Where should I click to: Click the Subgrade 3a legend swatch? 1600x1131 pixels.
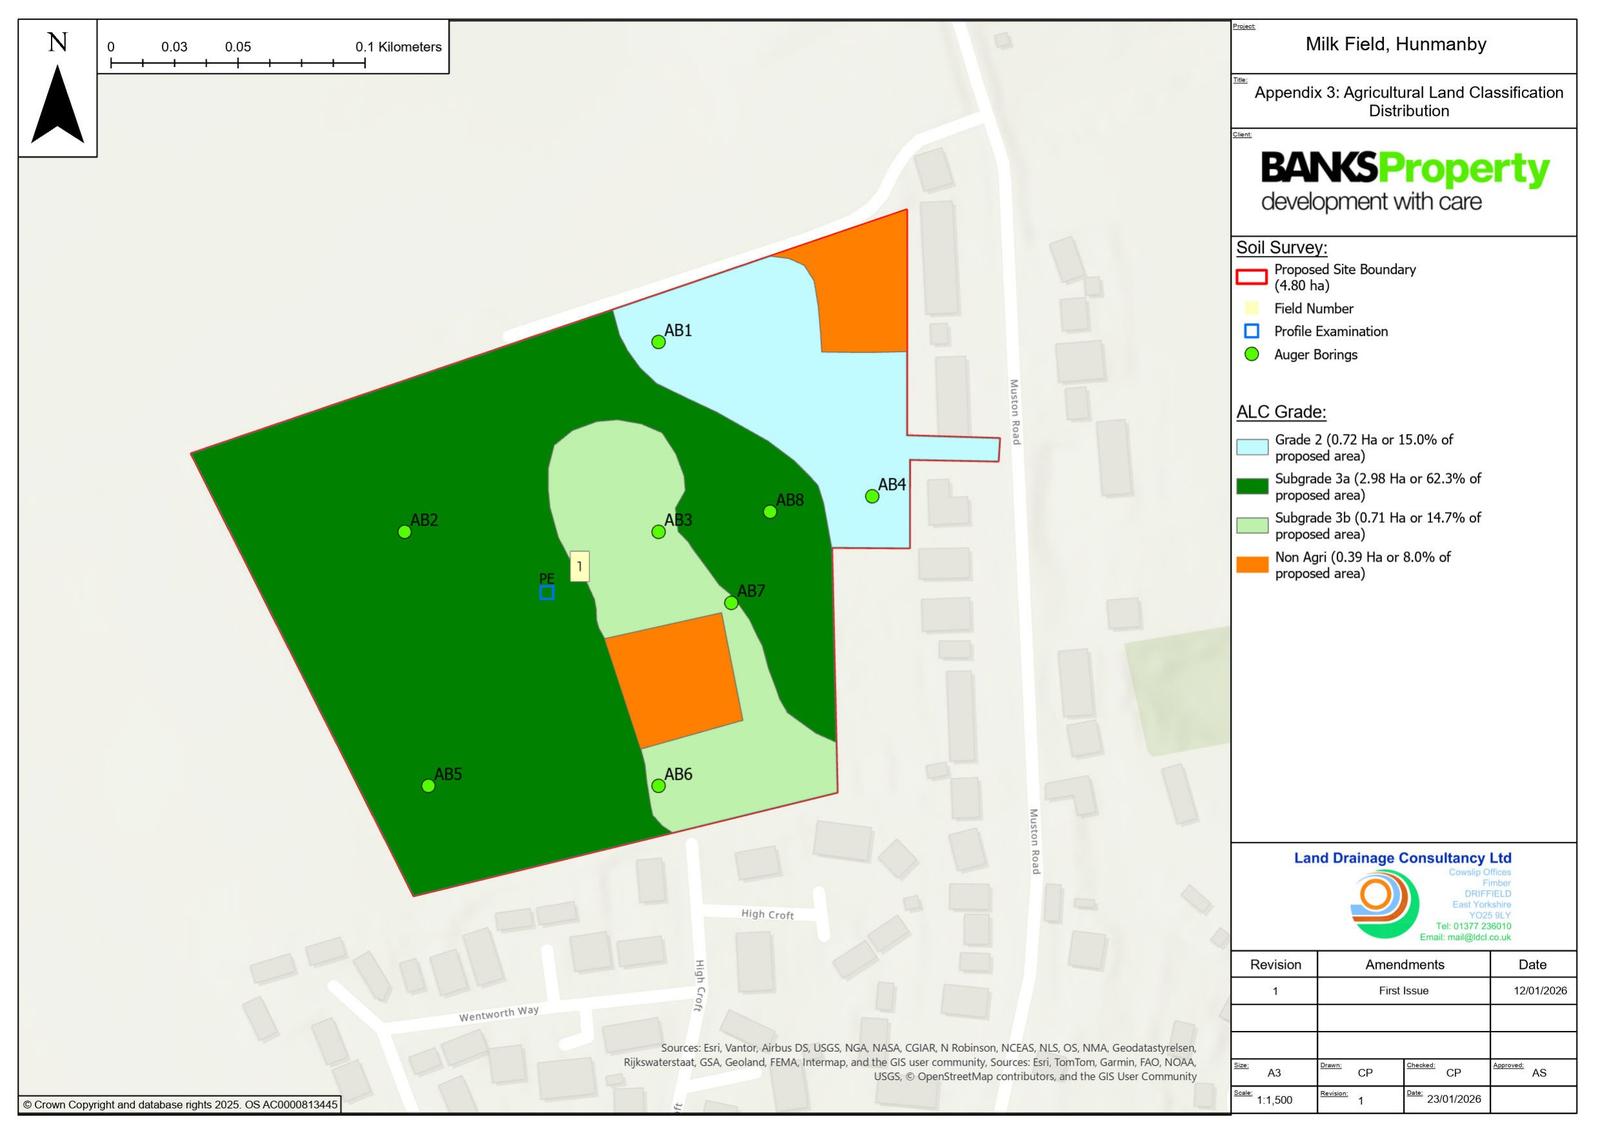(1252, 487)
